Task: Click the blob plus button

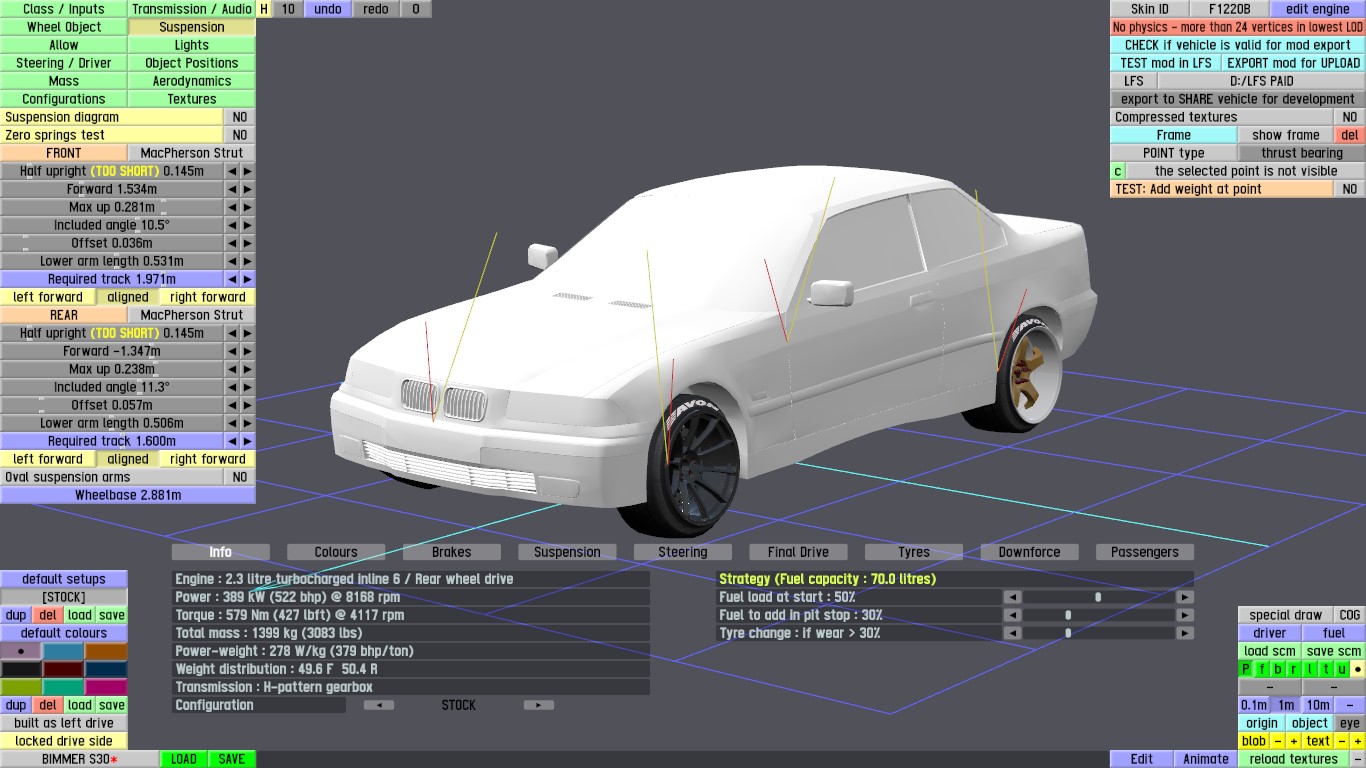Action: point(1294,741)
